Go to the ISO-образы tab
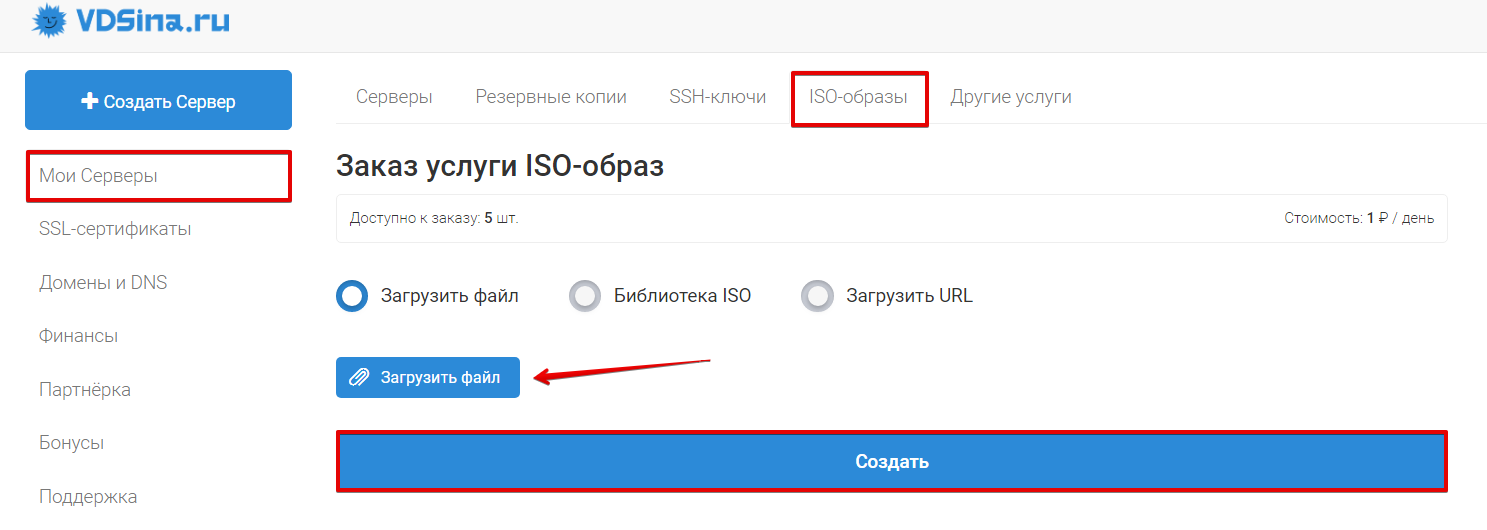Image resolution: width=1487 pixels, height=530 pixels. tap(859, 97)
